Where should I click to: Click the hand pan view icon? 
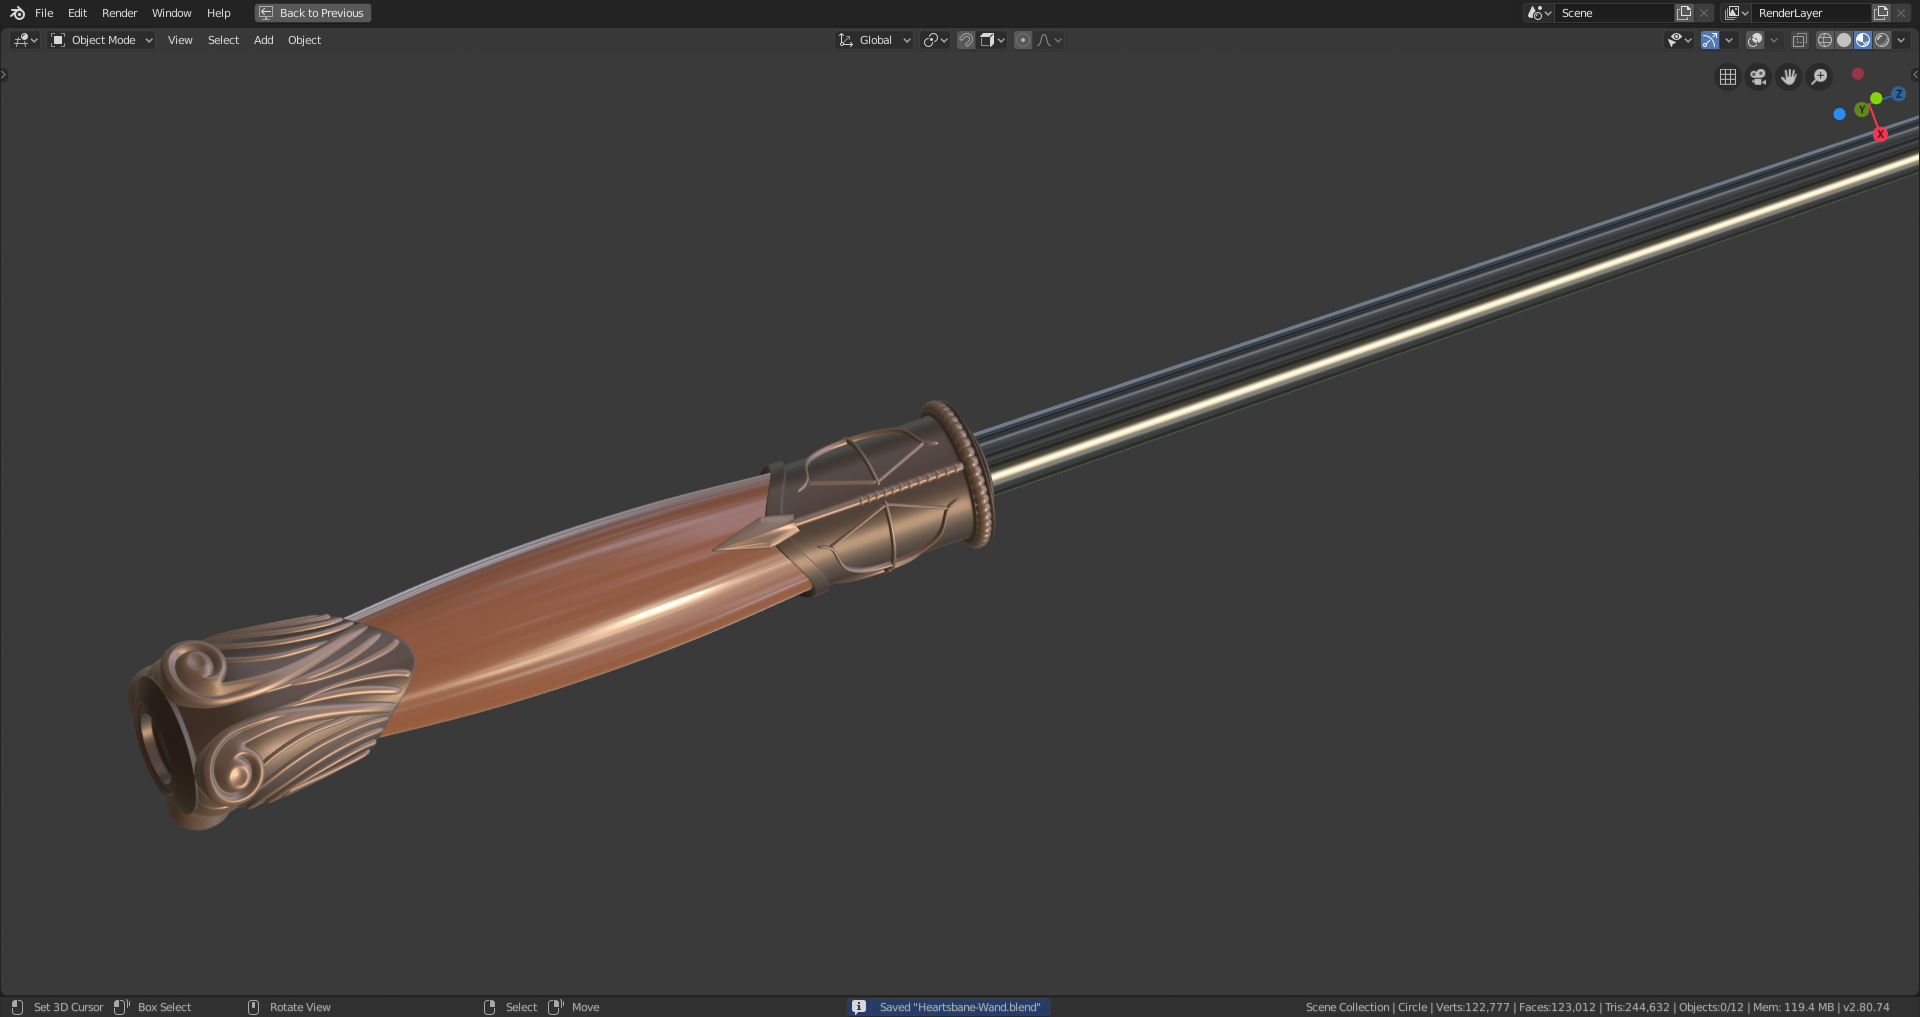point(1789,77)
